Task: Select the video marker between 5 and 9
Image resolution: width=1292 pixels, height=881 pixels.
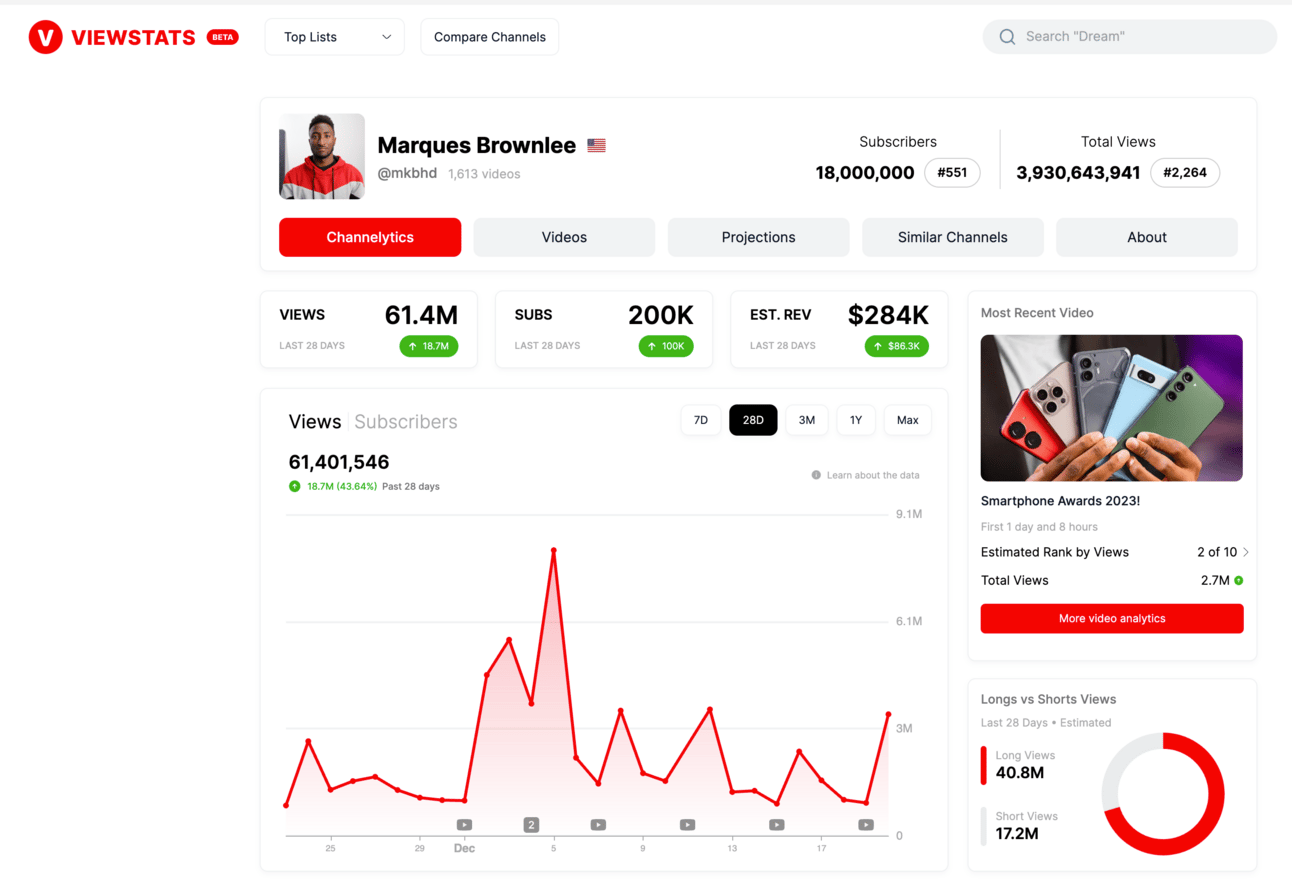Action: tap(598, 825)
